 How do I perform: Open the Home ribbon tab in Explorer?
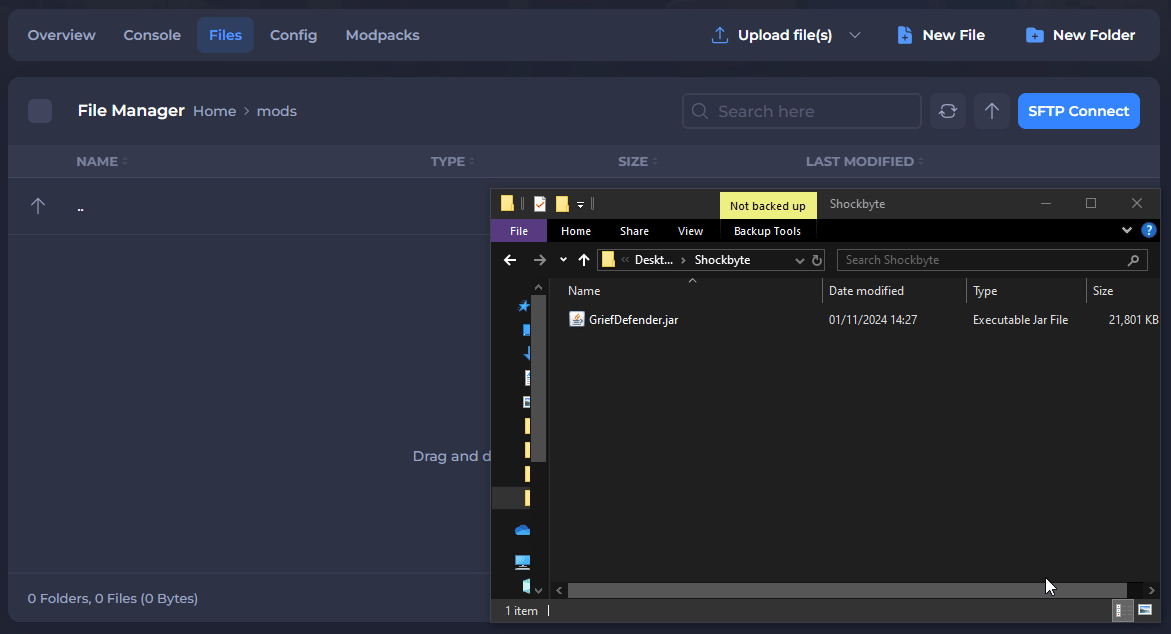click(x=576, y=231)
